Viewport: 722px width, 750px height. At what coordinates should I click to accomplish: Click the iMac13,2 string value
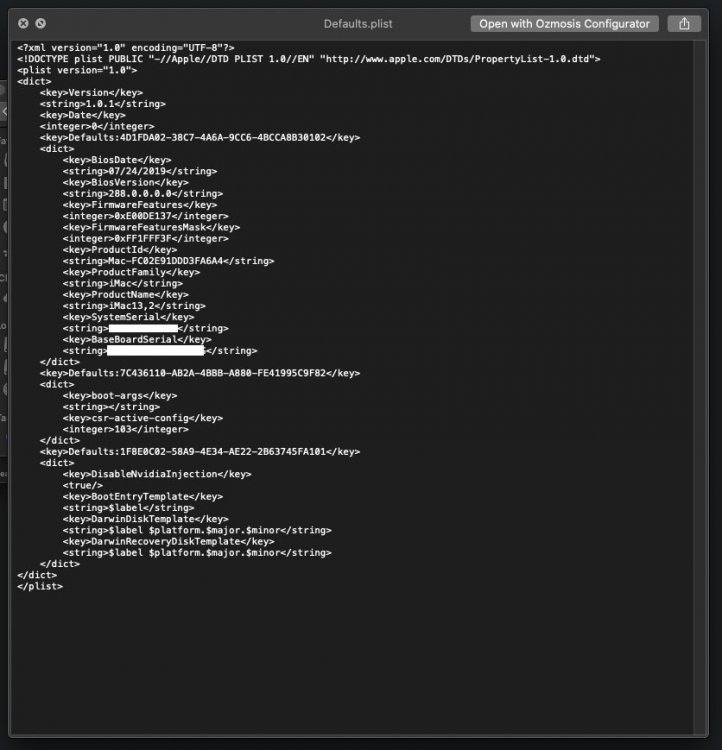(134, 306)
